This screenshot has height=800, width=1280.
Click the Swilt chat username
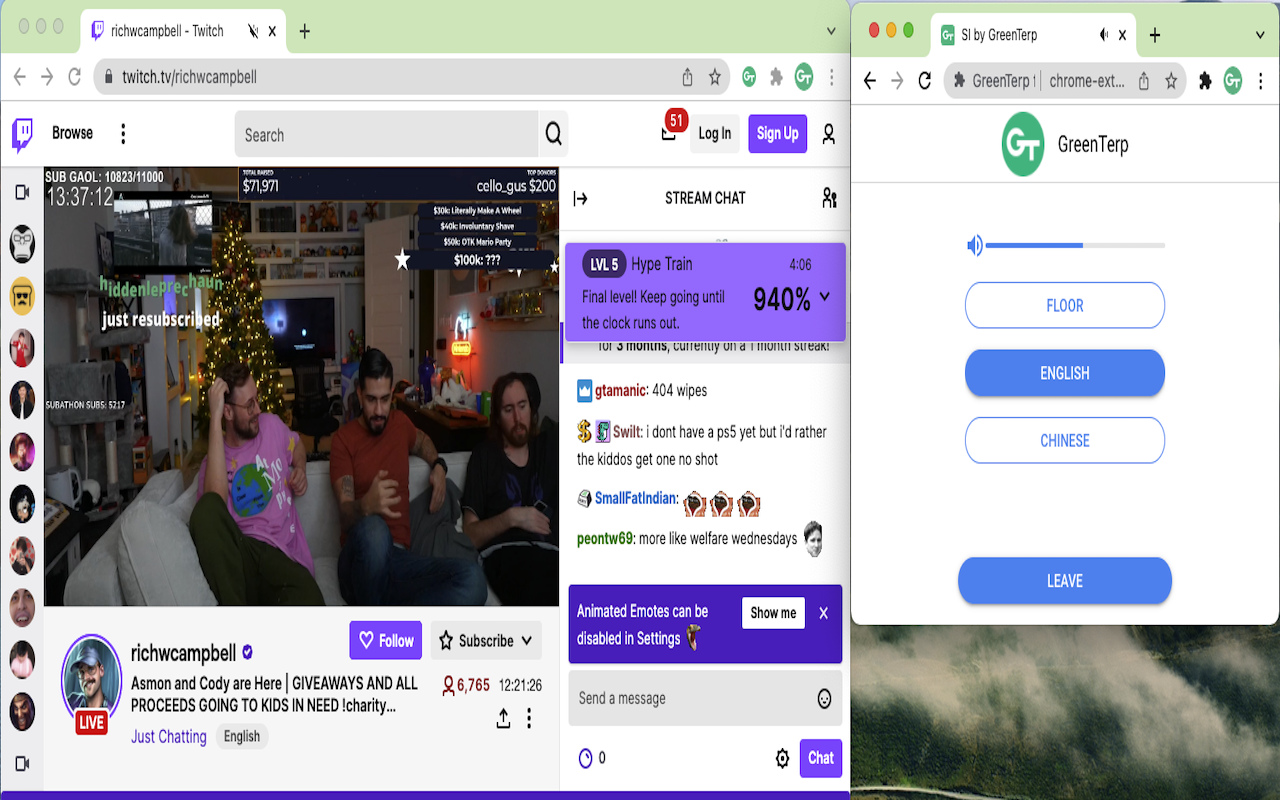627,432
